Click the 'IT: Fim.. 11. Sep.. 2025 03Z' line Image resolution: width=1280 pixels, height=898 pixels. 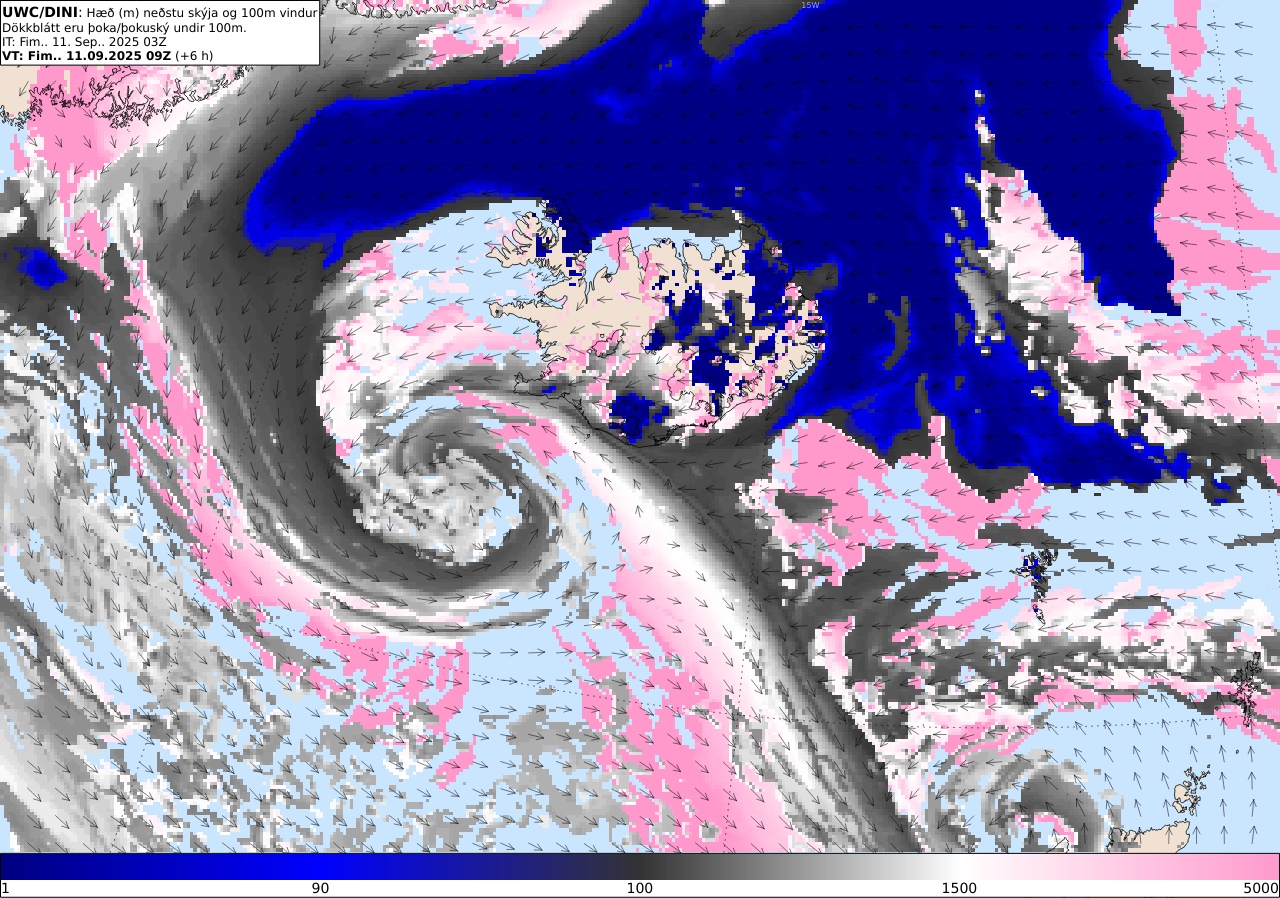pyautogui.click(x=84, y=42)
